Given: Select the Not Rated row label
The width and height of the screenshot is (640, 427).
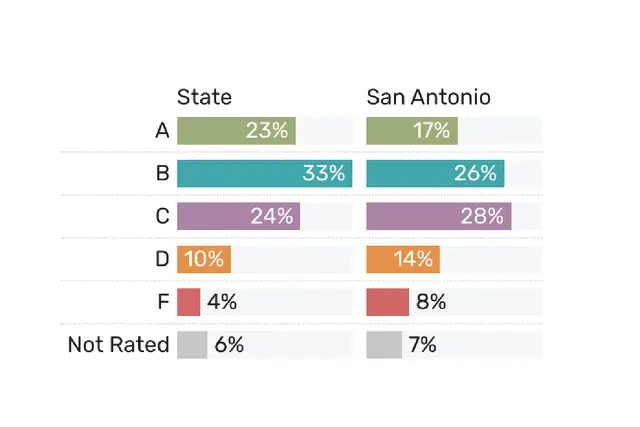Looking at the screenshot, I should (118, 345).
